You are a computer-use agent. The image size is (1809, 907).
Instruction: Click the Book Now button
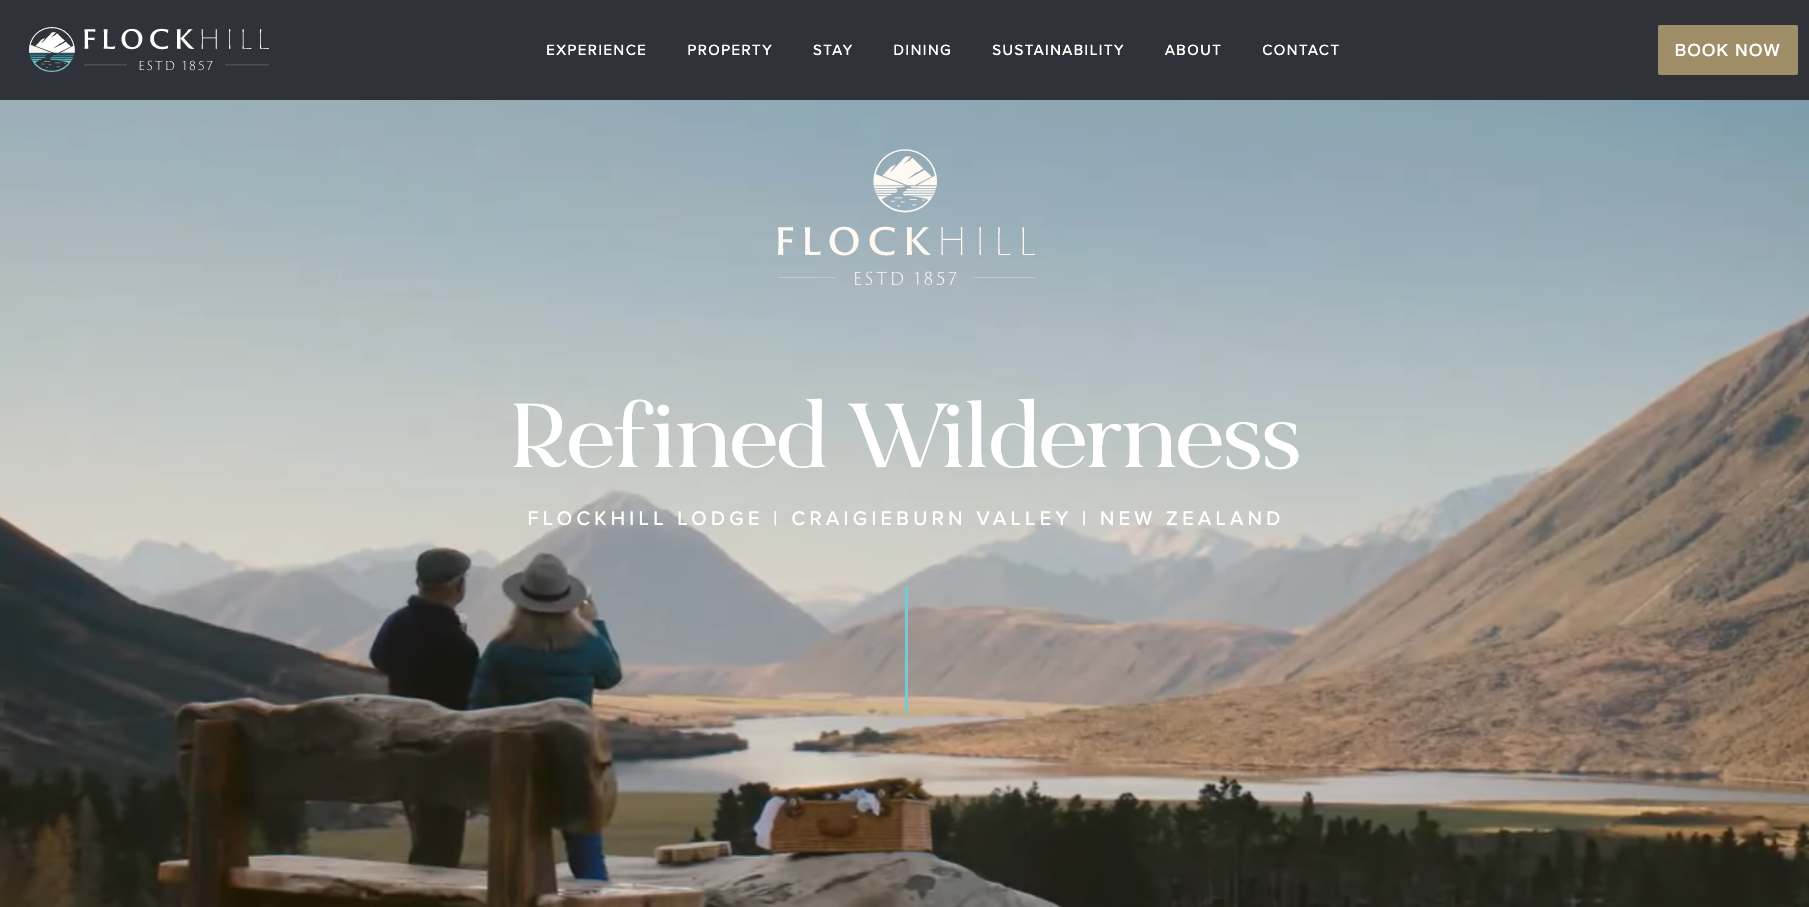(1727, 50)
